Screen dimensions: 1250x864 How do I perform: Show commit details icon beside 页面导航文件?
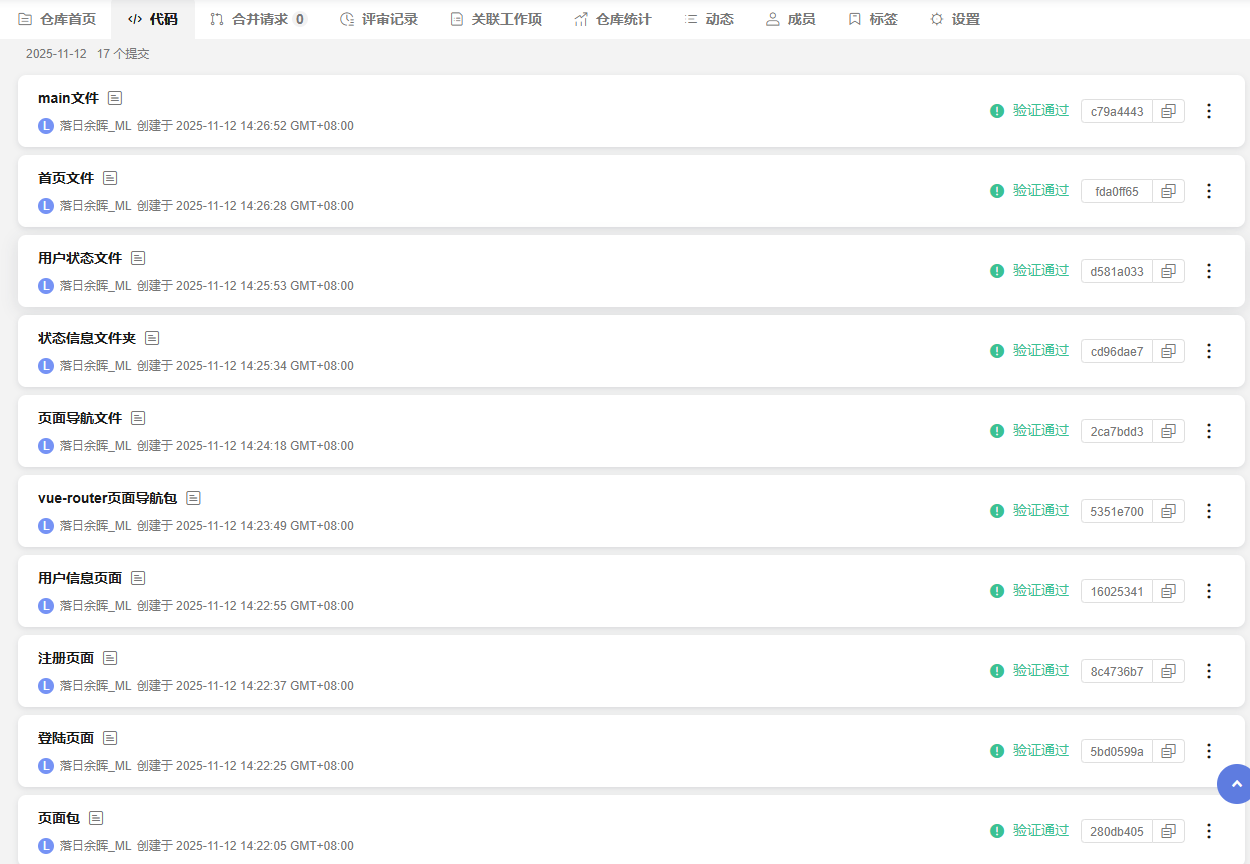click(138, 418)
